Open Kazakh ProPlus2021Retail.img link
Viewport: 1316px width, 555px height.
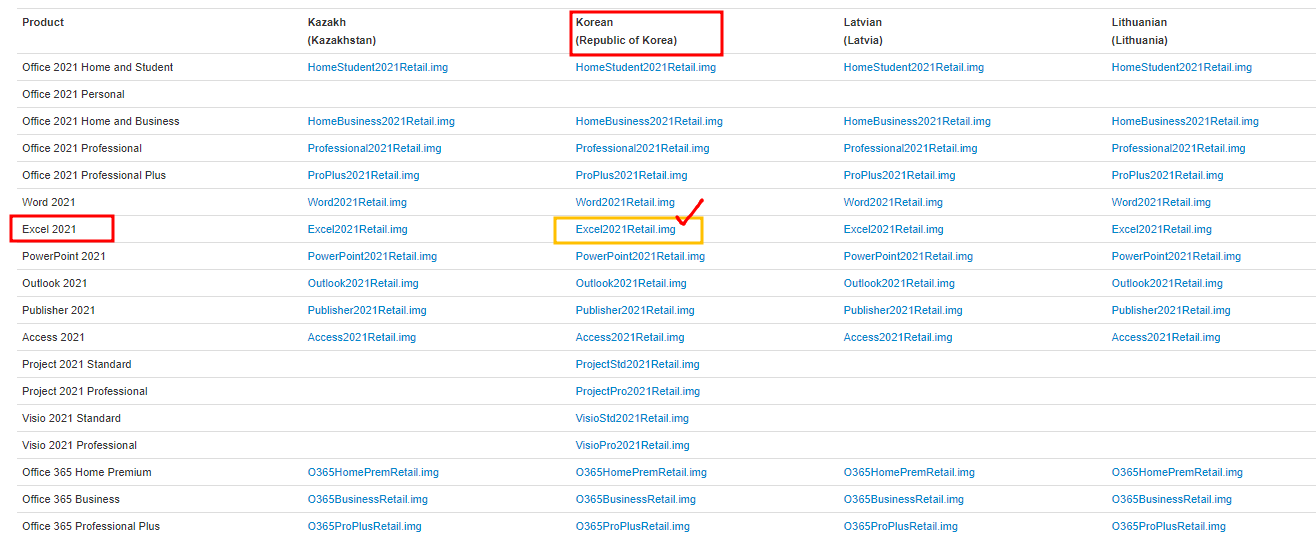tap(364, 175)
